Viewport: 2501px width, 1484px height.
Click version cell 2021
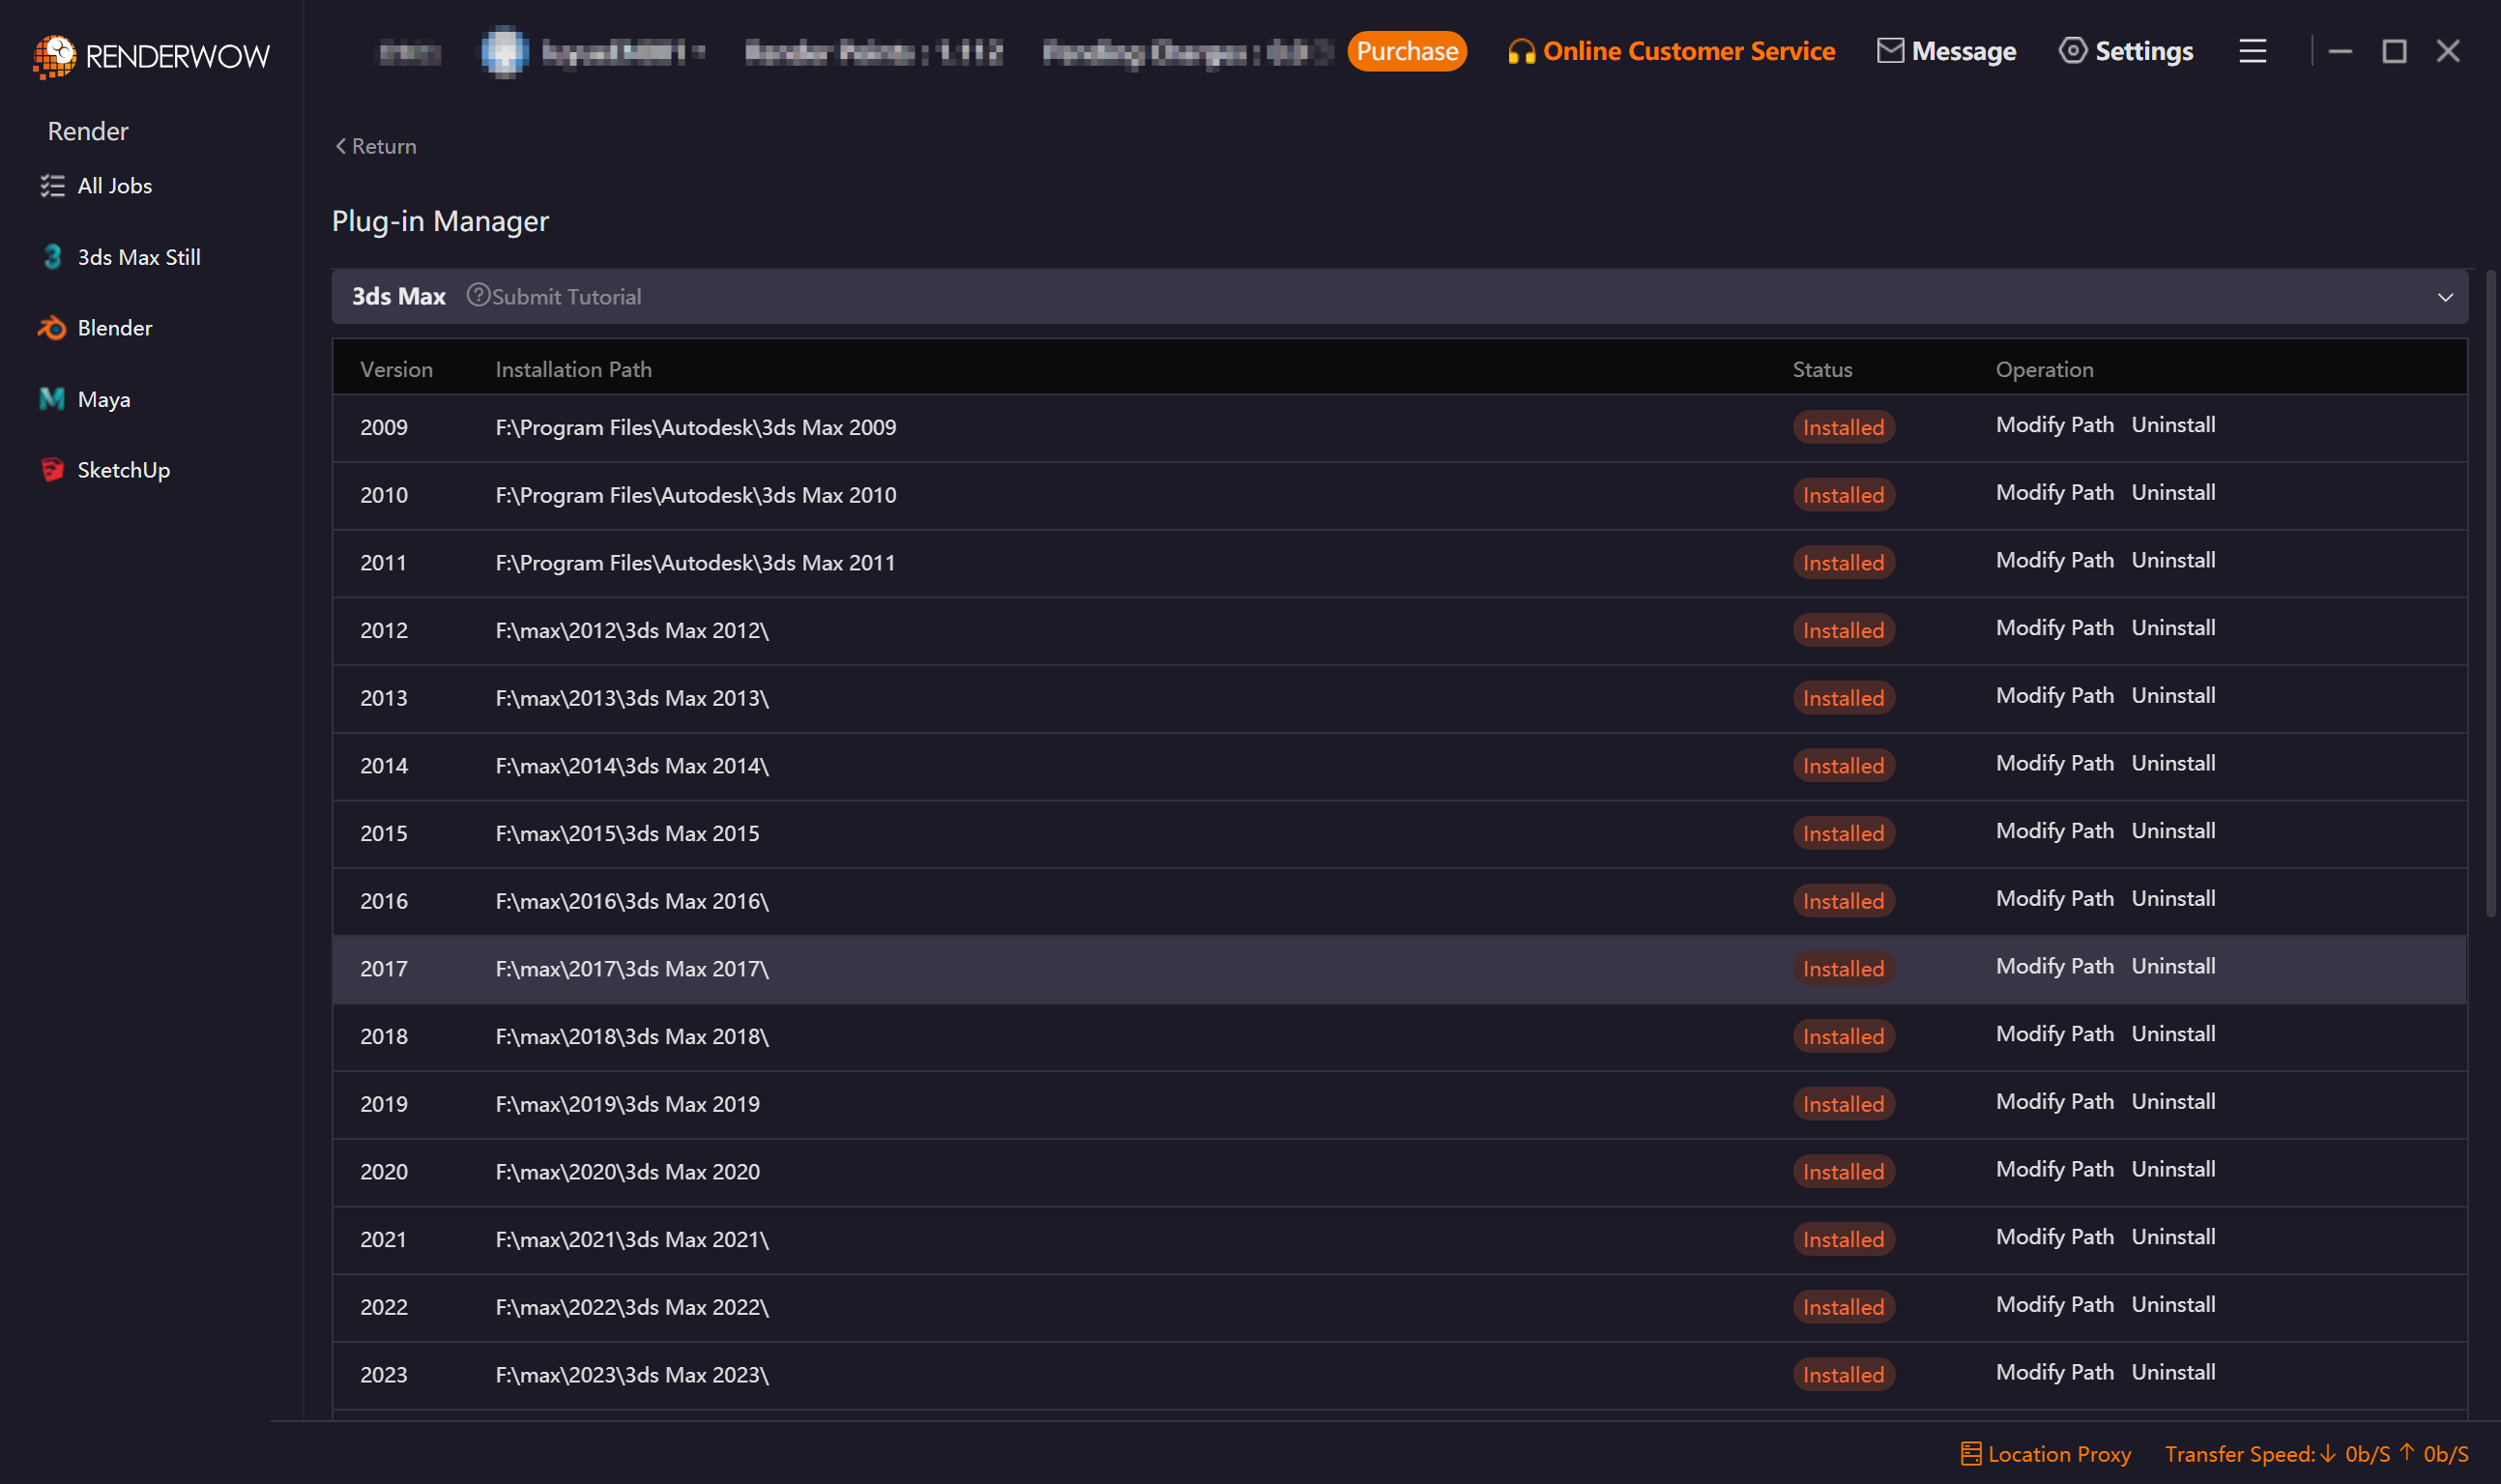click(x=384, y=1239)
